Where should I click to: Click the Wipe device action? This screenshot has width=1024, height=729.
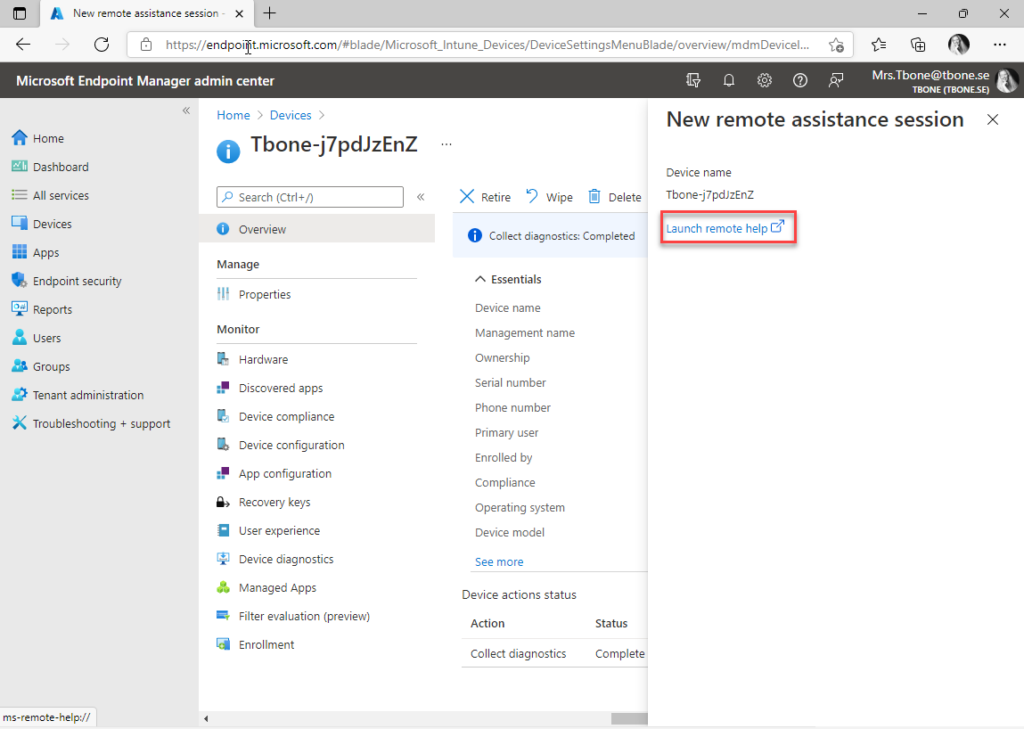pyautogui.click(x=549, y=197)
